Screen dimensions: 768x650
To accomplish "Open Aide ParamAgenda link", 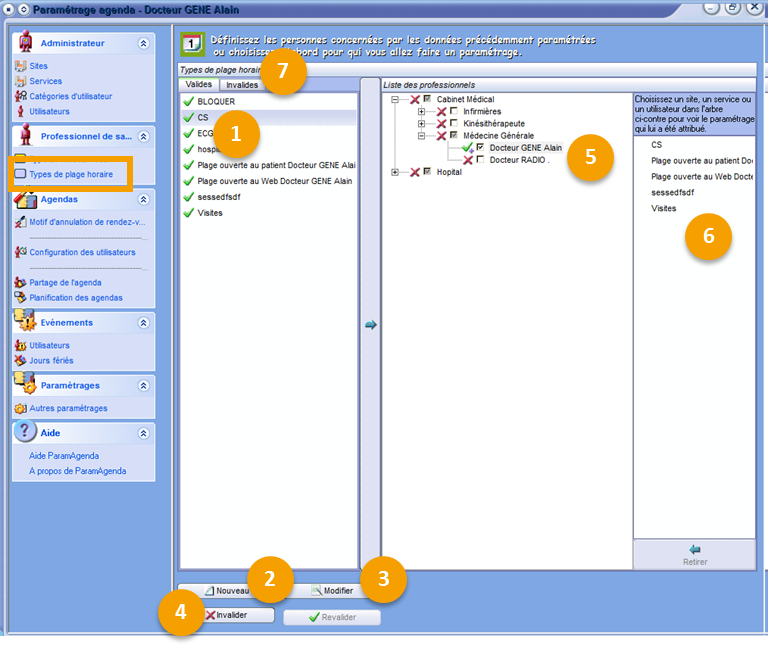I will click(x=64, y=456).
